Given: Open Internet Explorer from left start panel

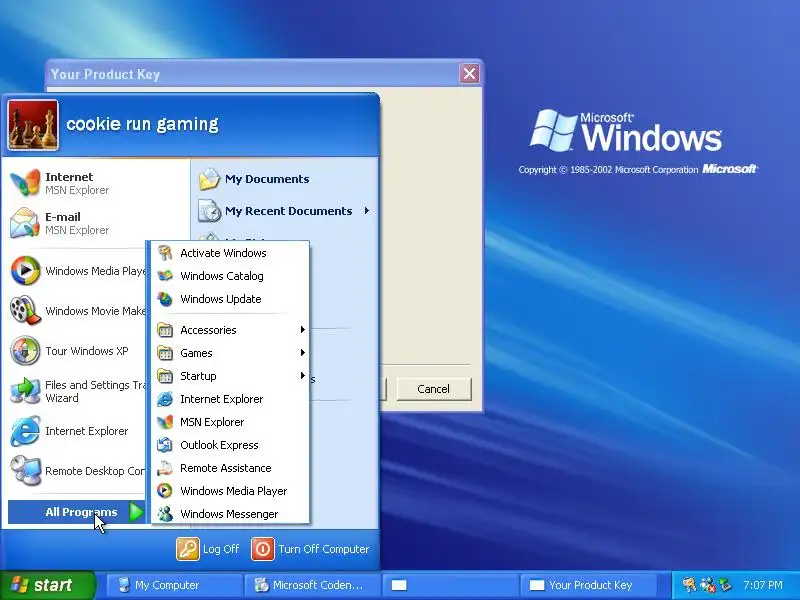Looking at the screenshot, I should click(77, 431).
